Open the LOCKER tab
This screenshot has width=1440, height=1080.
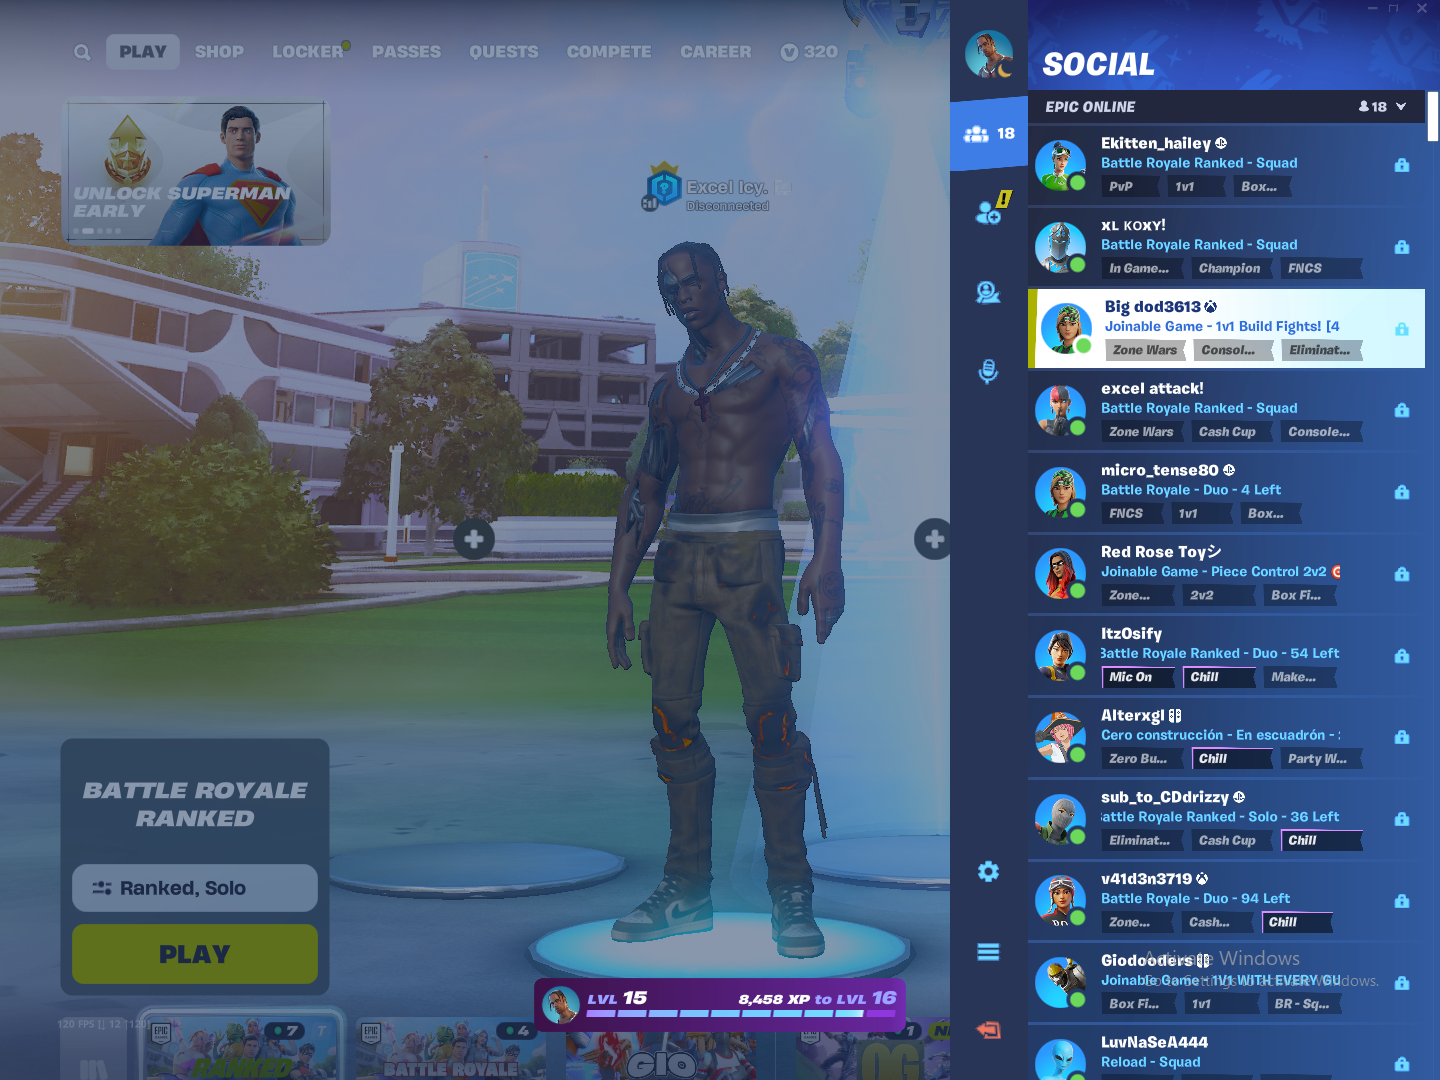(308, 52)
